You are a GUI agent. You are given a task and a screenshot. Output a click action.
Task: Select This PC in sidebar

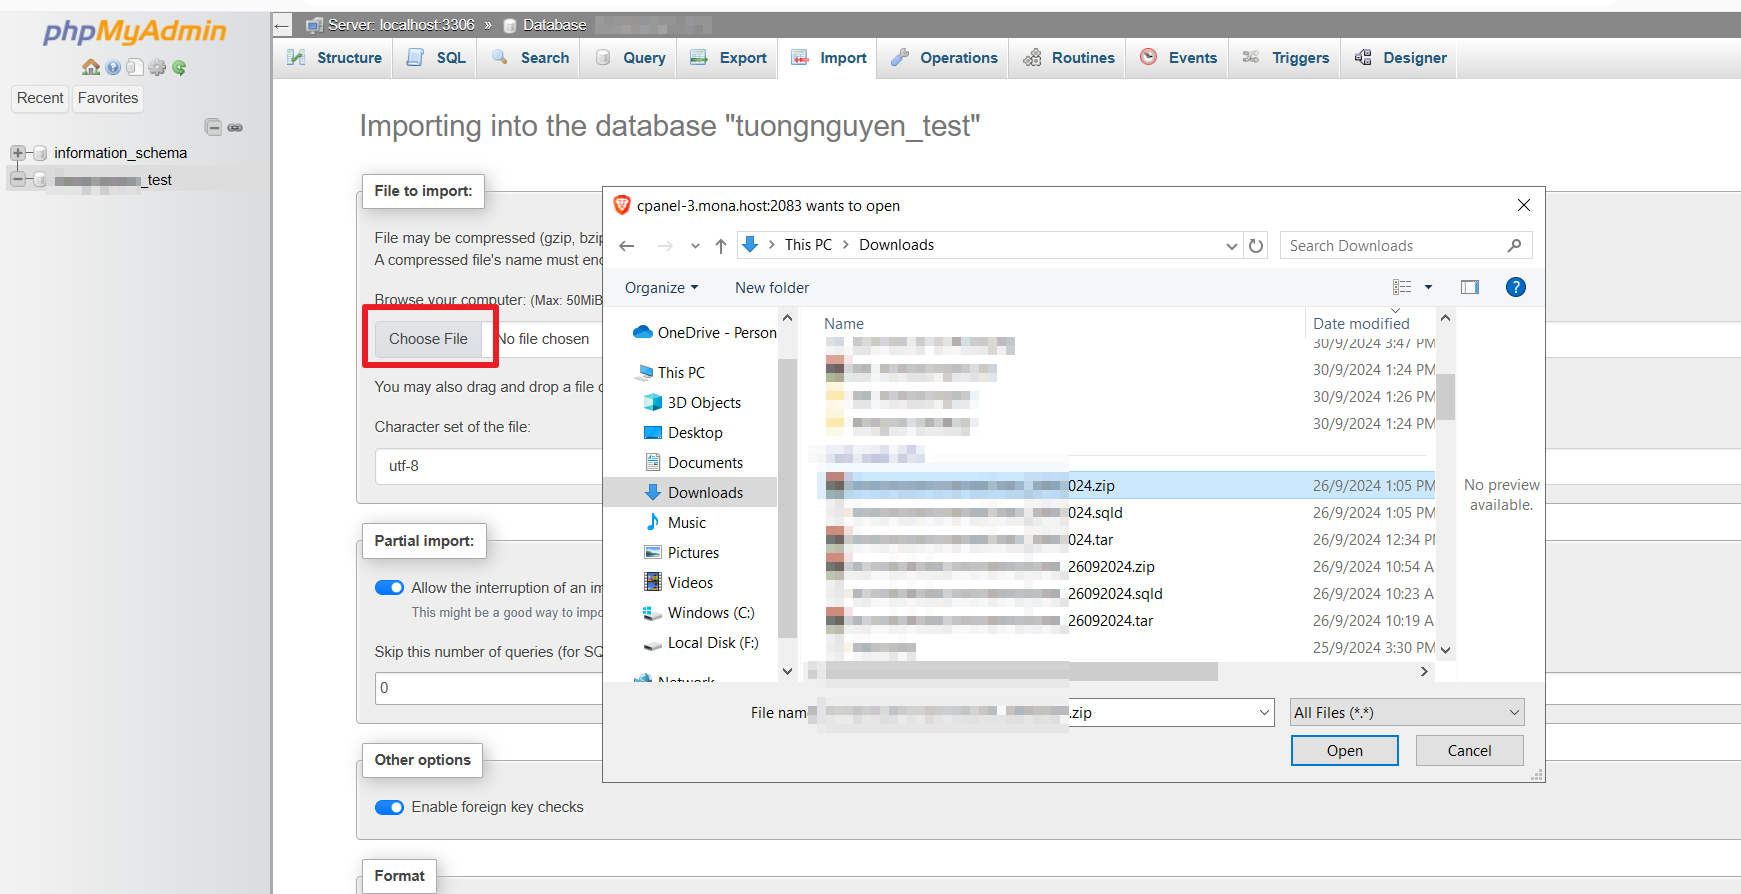670,373
